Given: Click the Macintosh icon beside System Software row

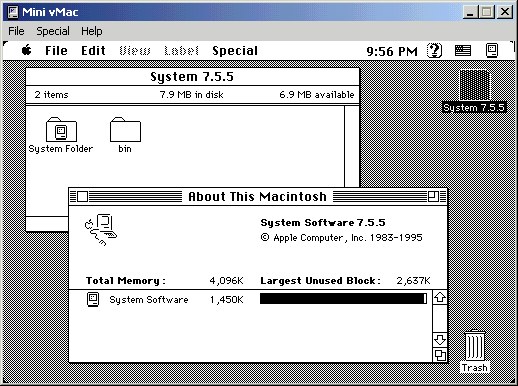Looking at the screenshot, I should (93, 299).
